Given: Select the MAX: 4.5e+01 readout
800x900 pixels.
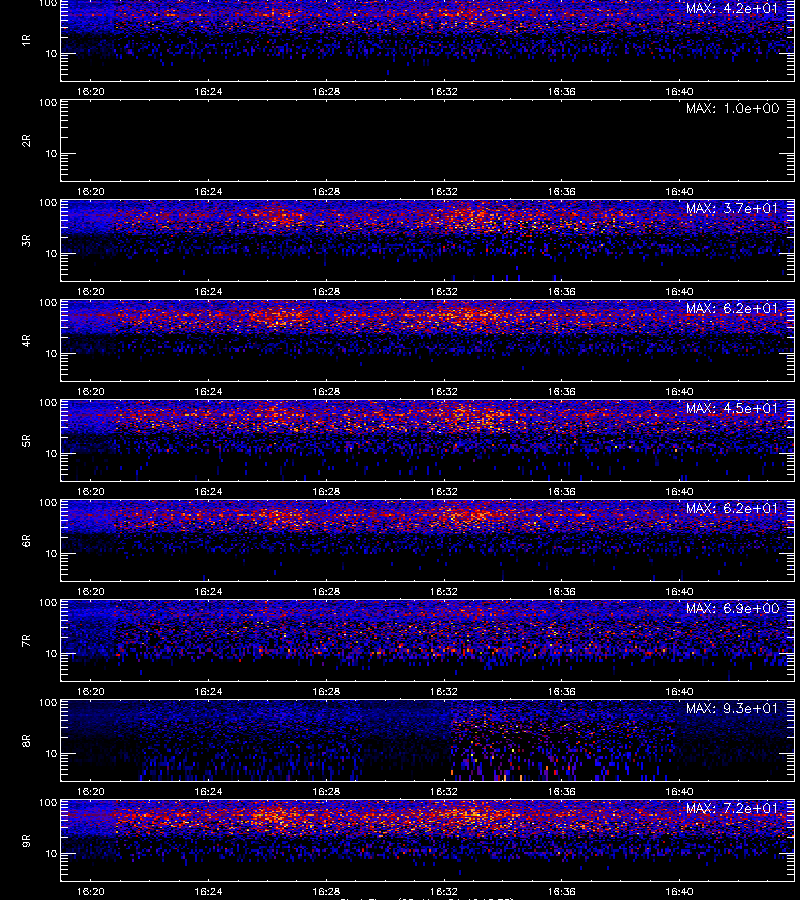Looking at the screenshot, I should point(732,409).
